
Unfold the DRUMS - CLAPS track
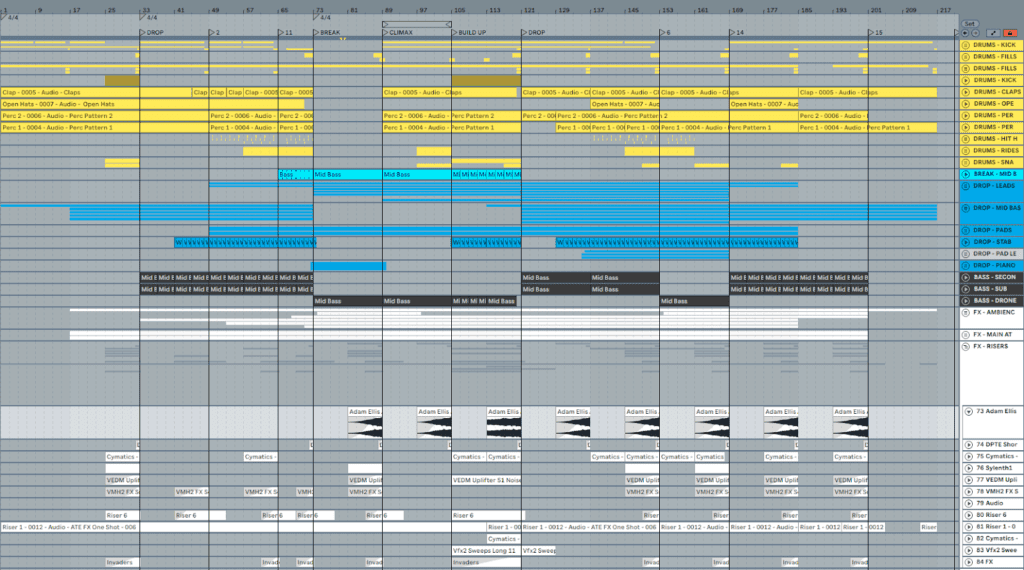966,92
